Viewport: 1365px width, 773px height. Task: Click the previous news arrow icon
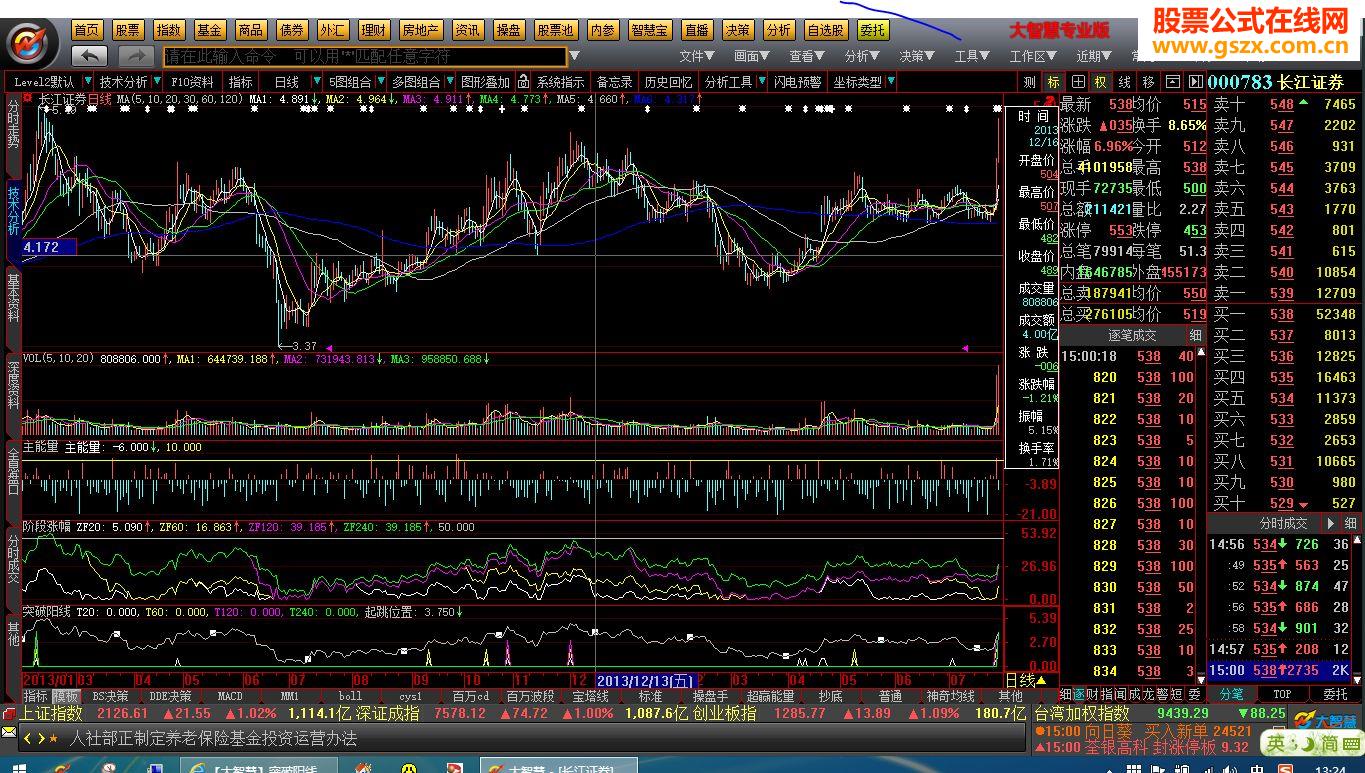[x=28, y=738]
